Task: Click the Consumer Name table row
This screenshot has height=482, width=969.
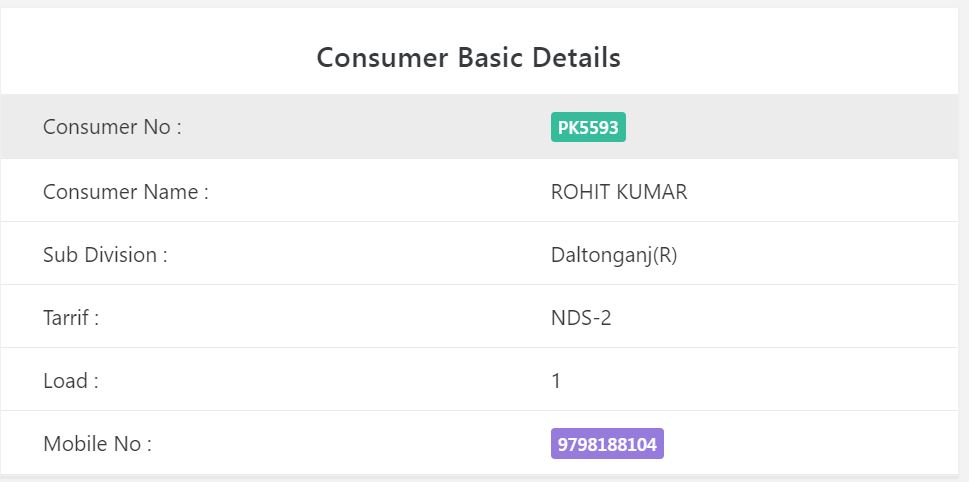Action: [x=480, y=190]
